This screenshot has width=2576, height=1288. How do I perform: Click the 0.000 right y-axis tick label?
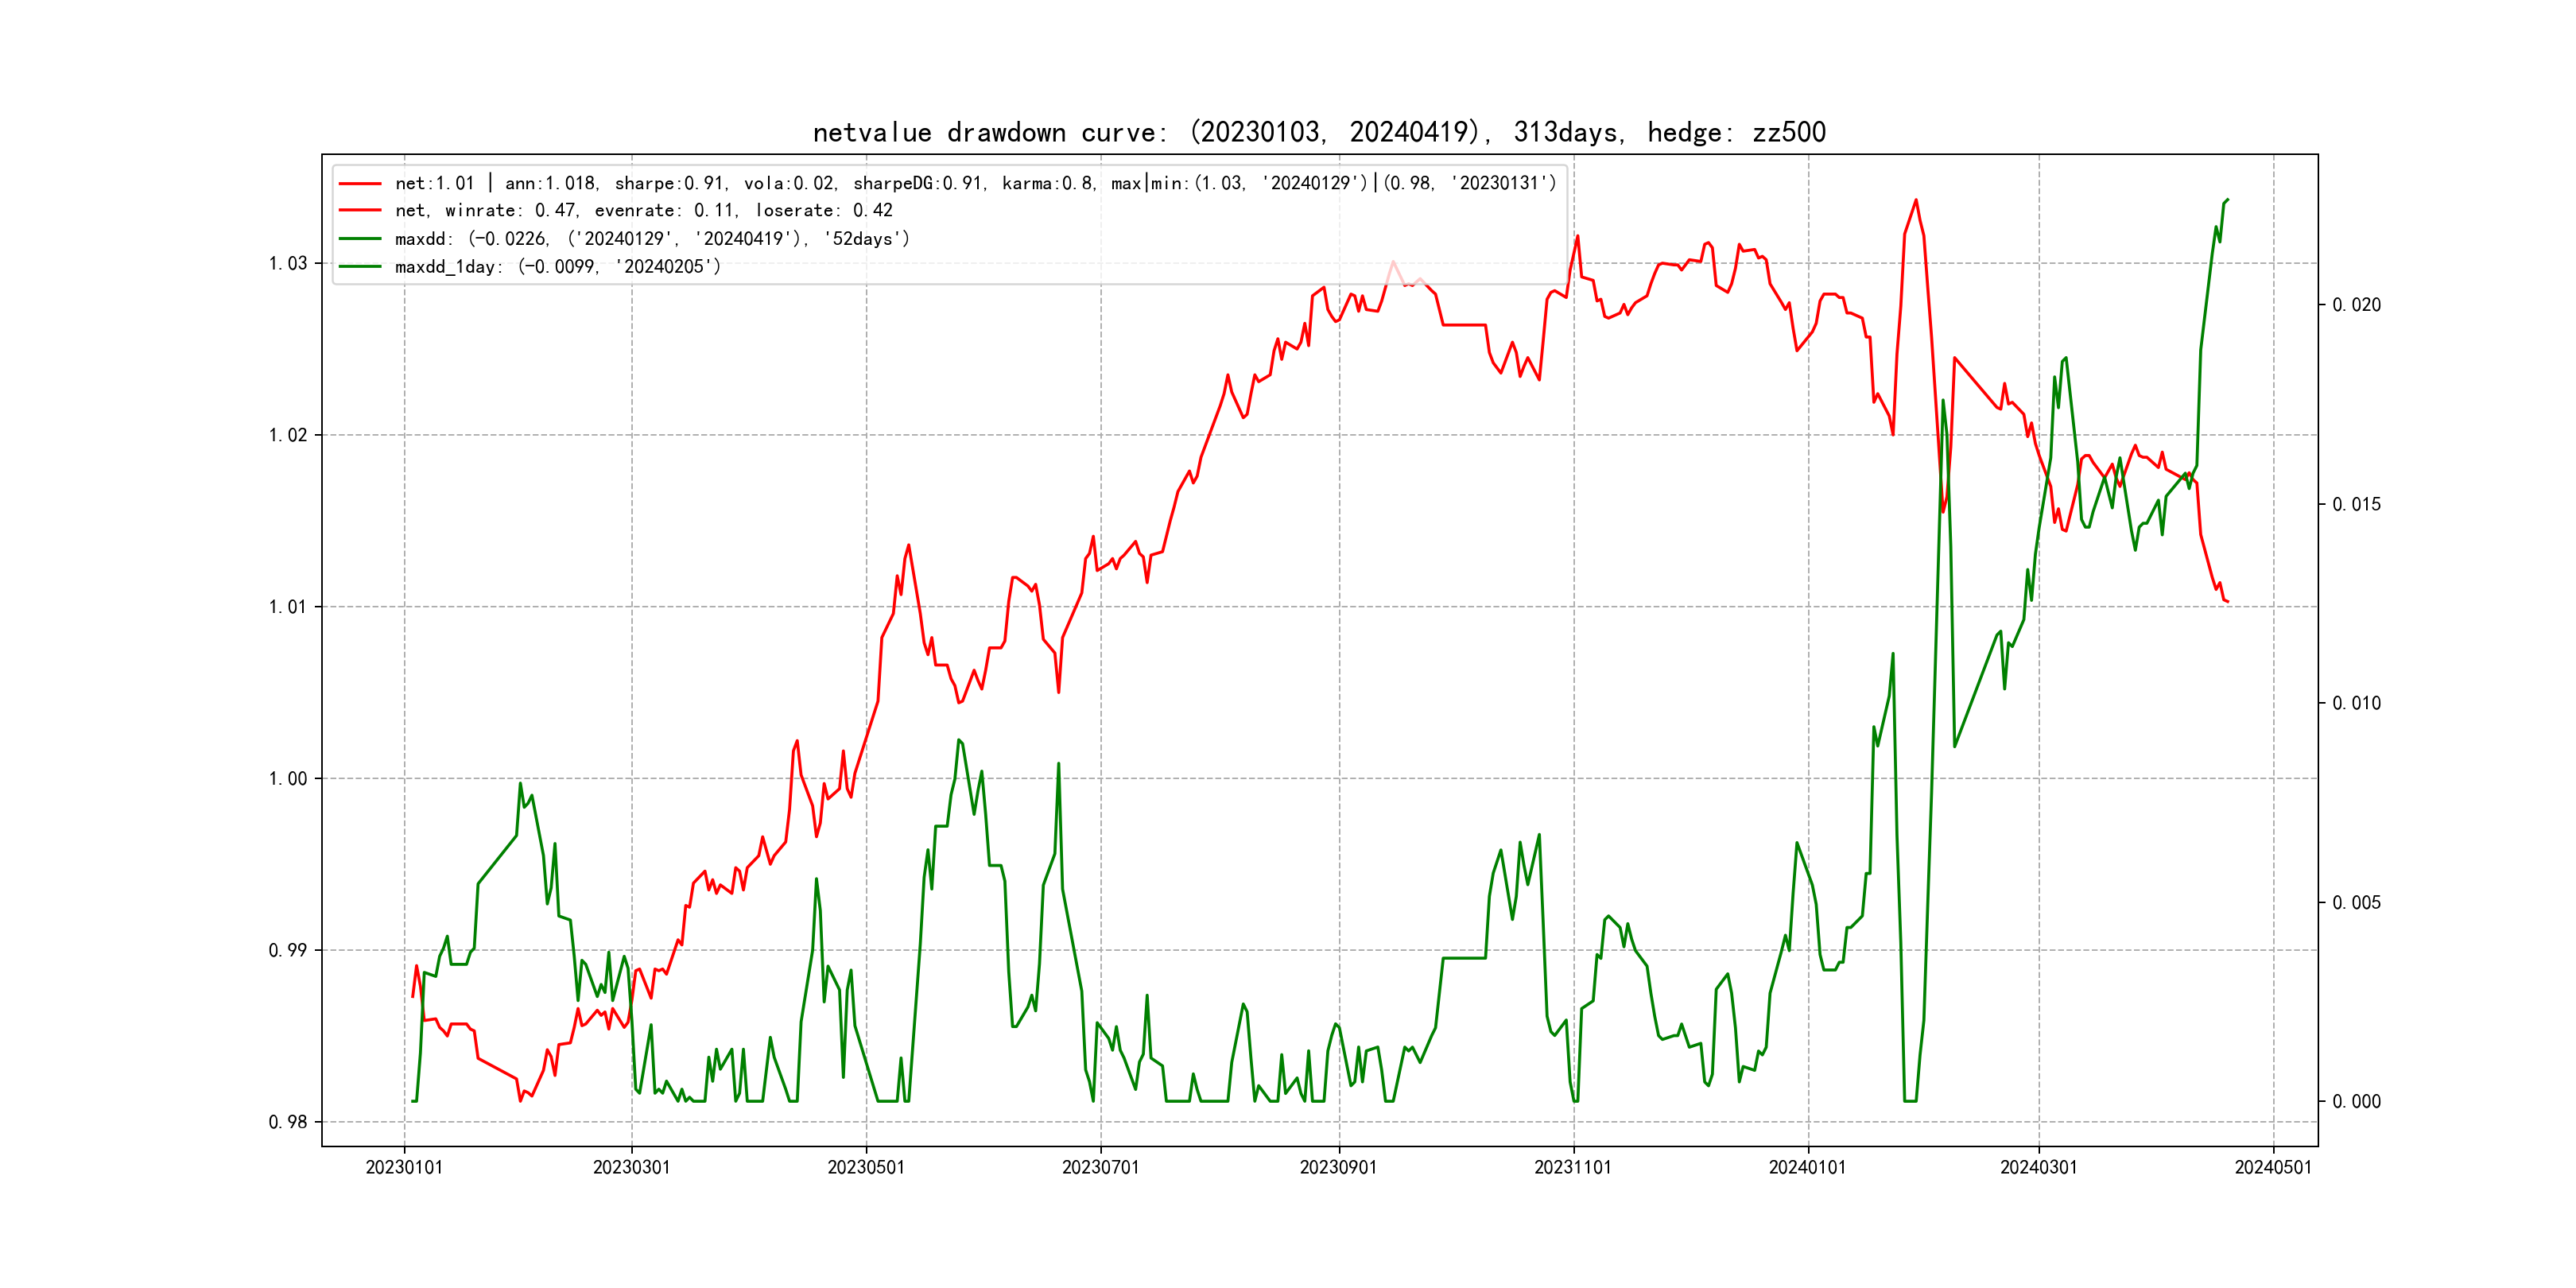[x=2357, y=1102]
